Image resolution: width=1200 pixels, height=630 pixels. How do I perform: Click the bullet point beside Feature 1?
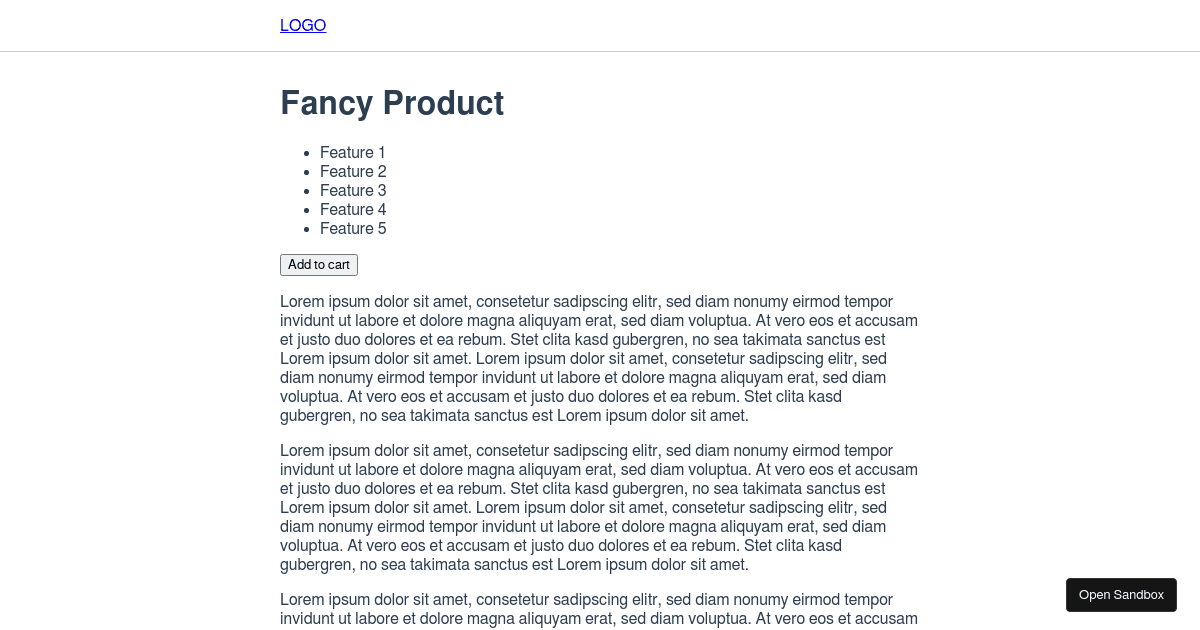tap(306, 153)
